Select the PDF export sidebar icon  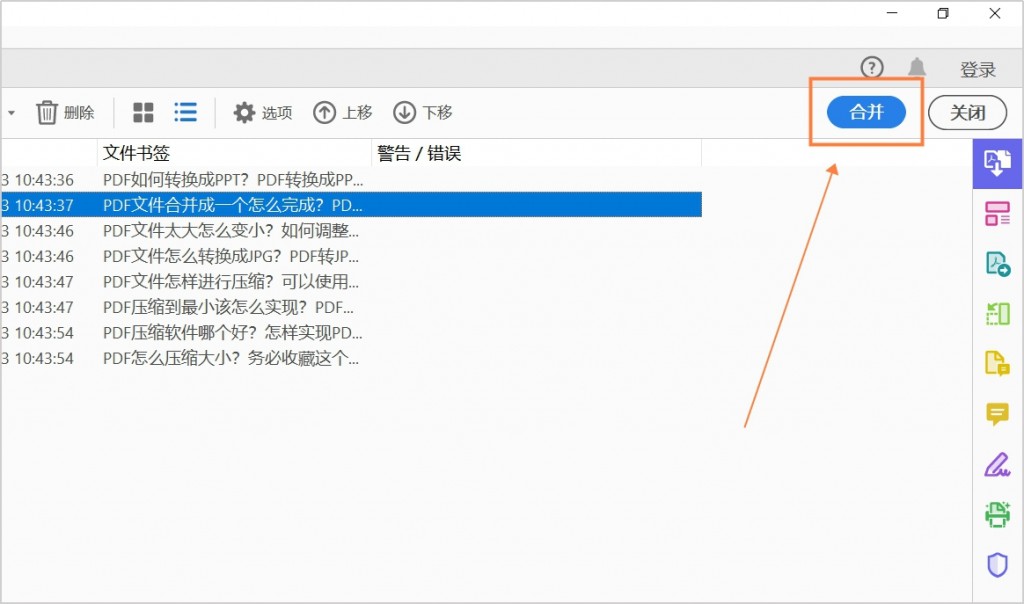click(996, 263)
